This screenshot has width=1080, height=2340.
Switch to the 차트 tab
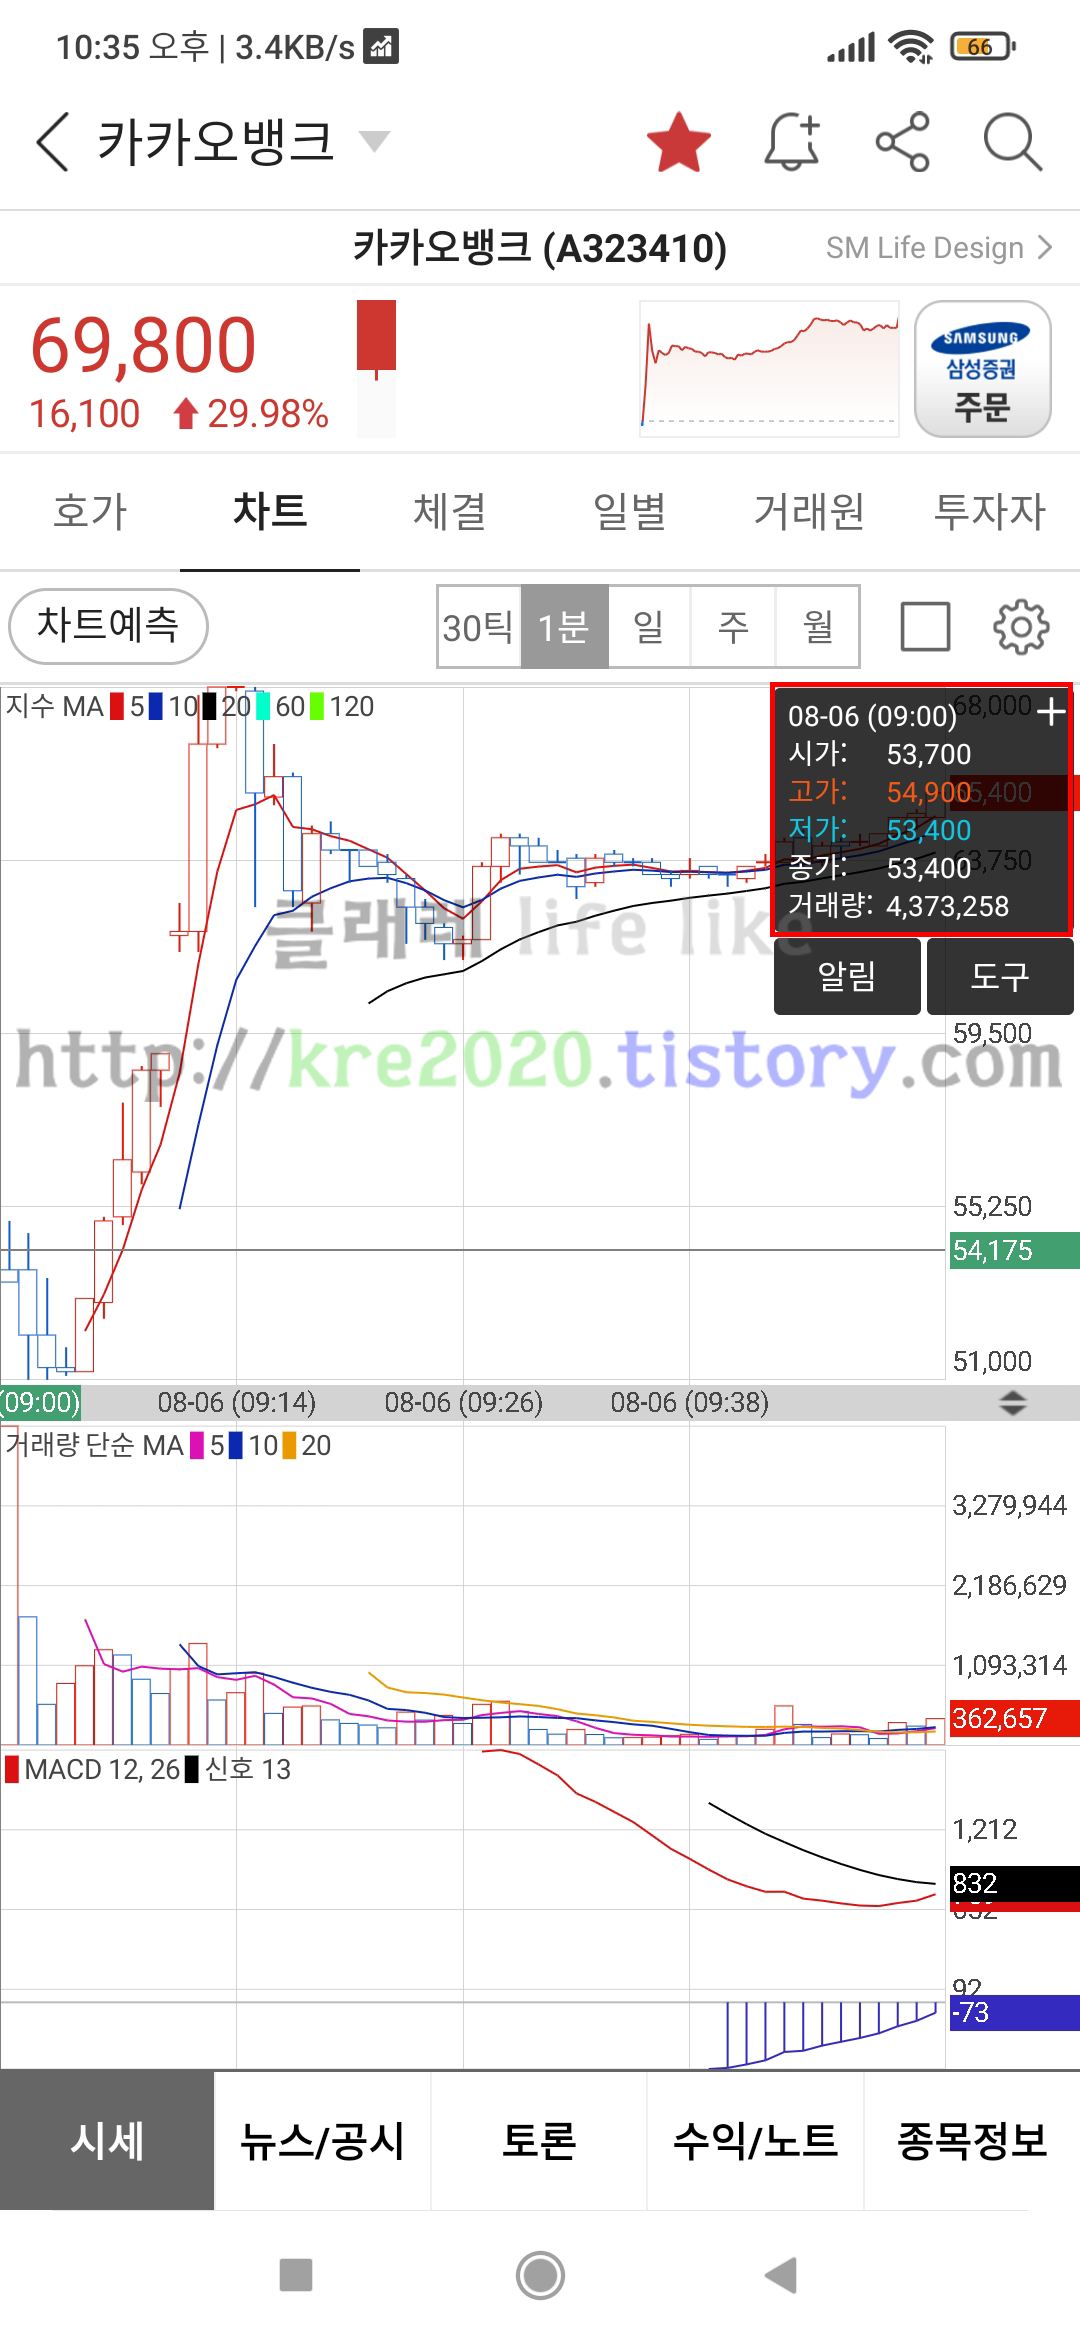(270, 512)
